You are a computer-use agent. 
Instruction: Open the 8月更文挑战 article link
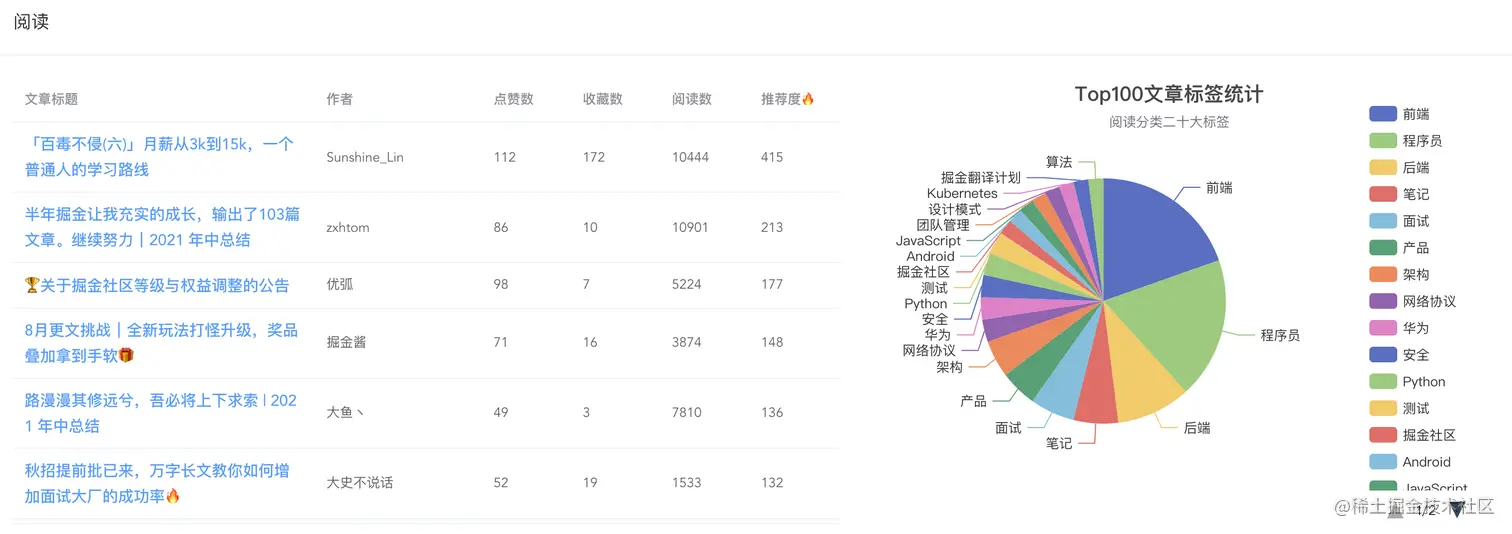[x=161, y=342]
